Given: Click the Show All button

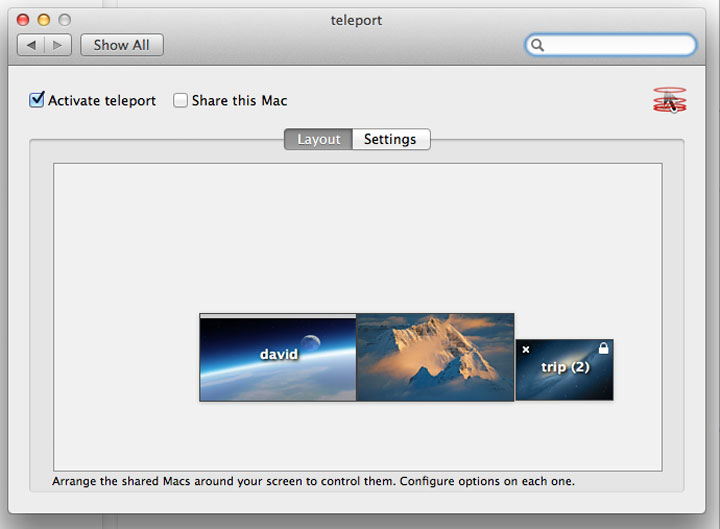Looking at the screenshot, I should click(x=122, y=45).
